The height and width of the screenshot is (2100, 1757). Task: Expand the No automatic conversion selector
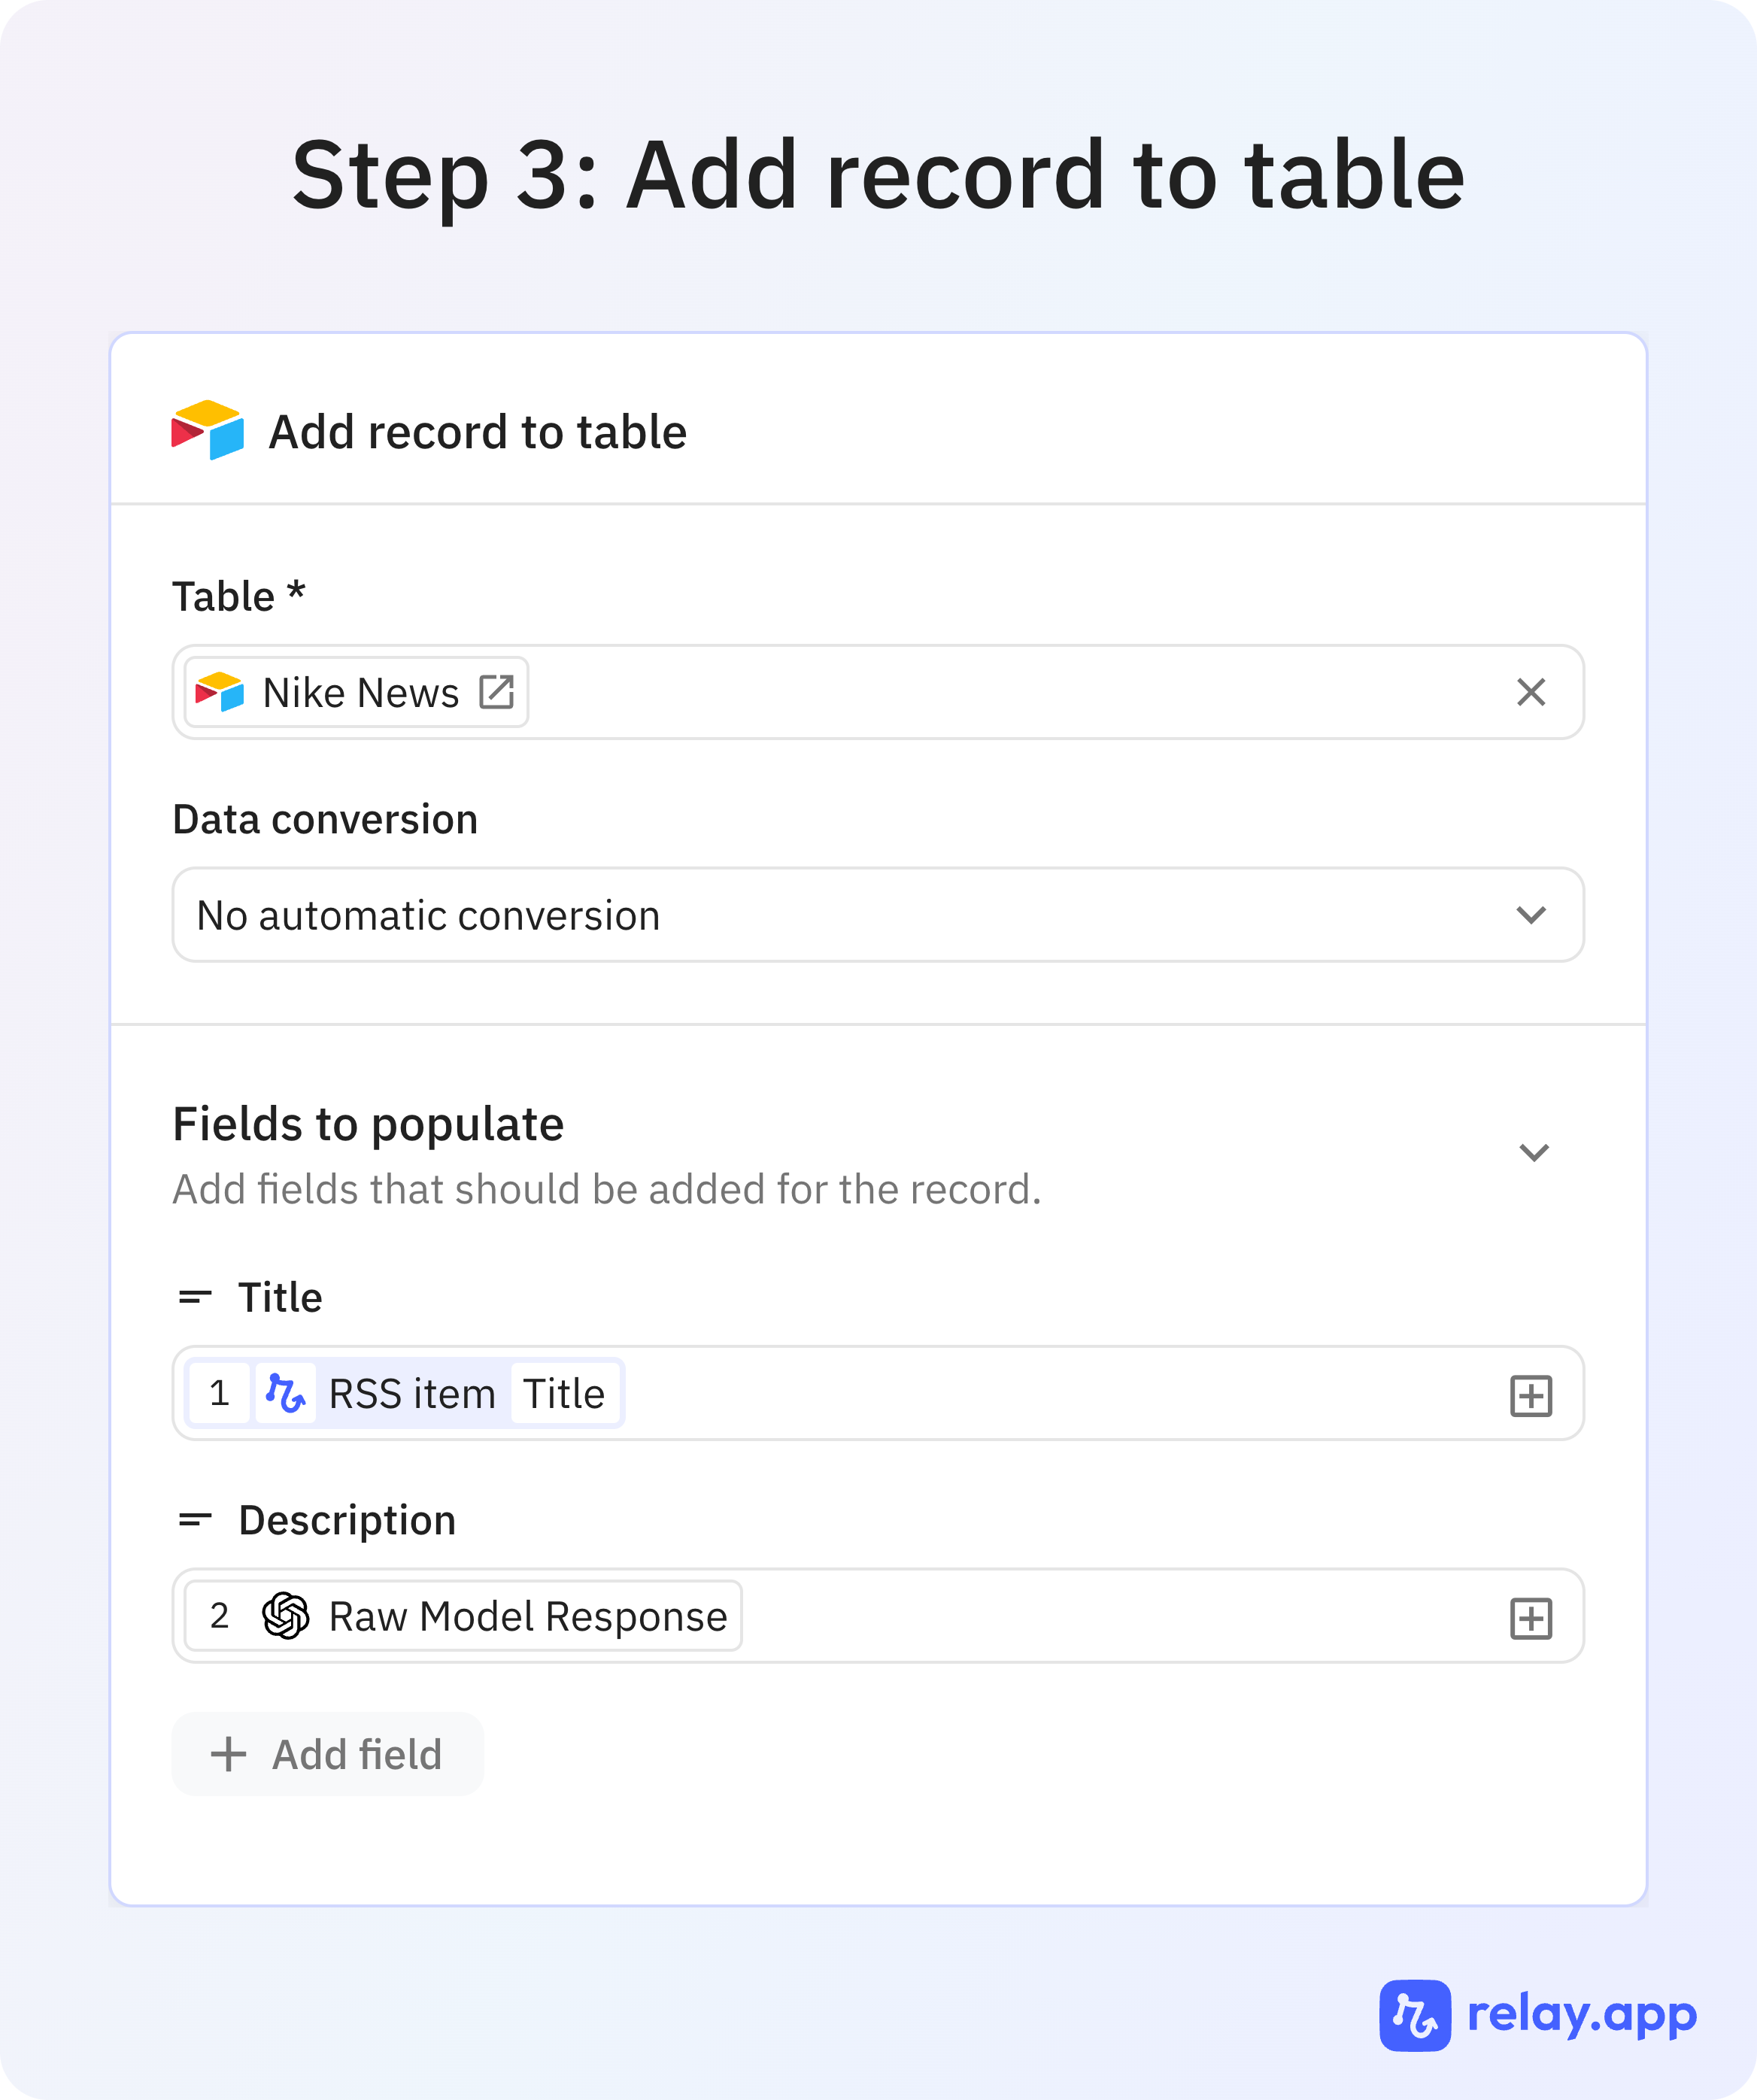[876, 913]
